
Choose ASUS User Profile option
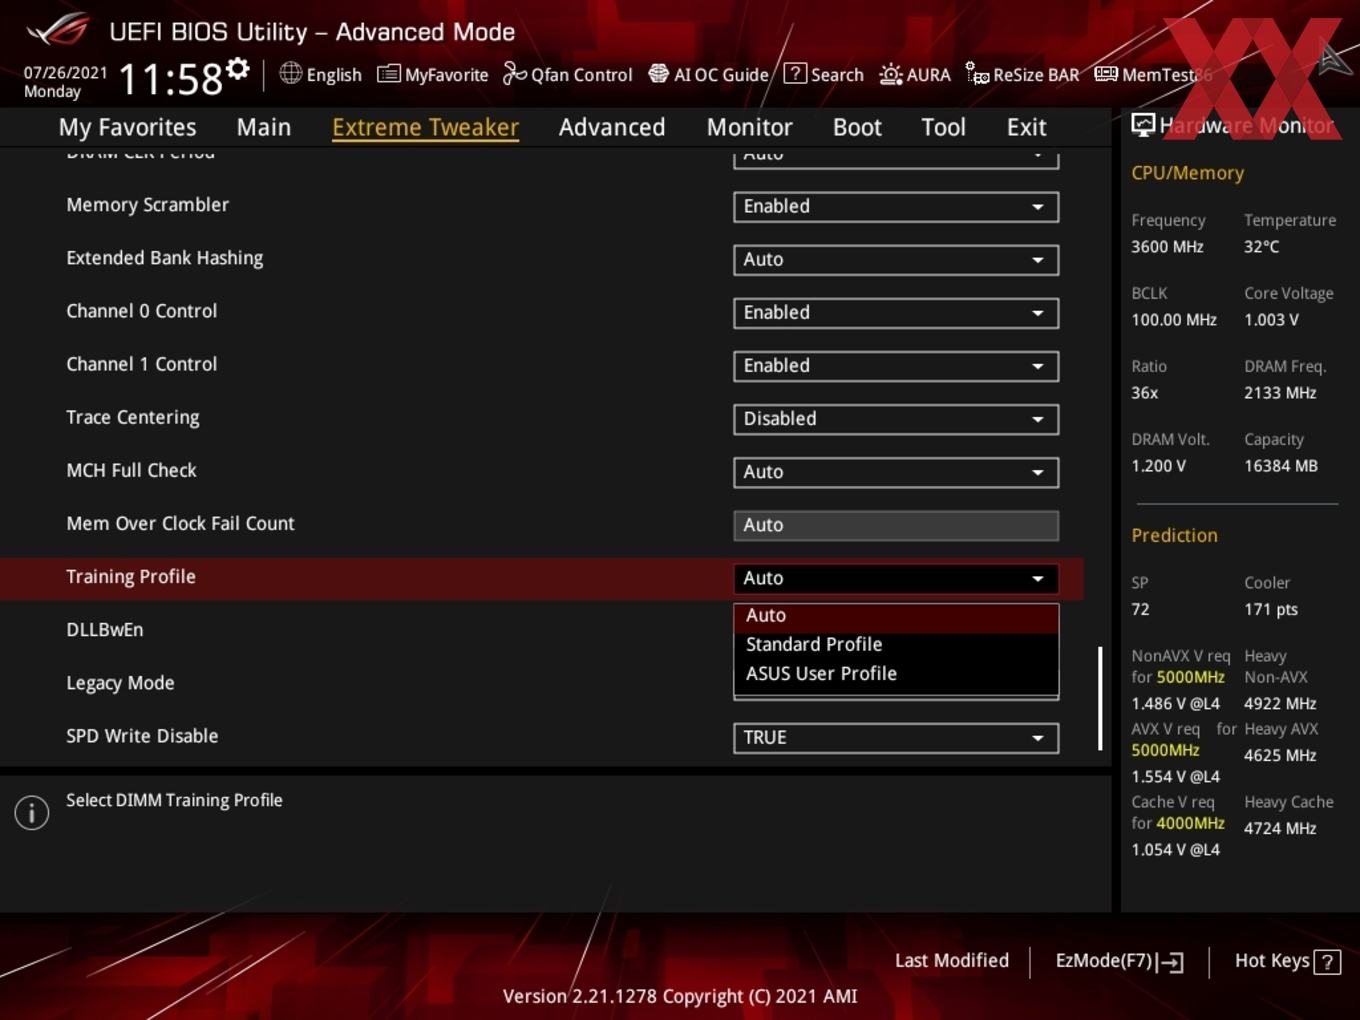896,674
